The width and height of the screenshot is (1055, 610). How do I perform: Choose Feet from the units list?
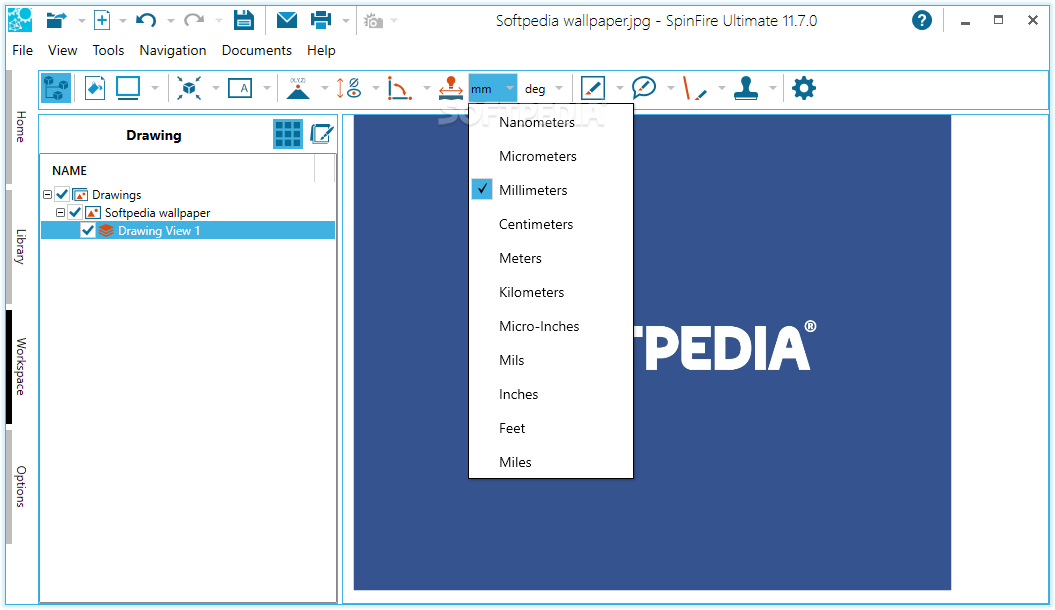pyautogui.click(x=551, y=428)
